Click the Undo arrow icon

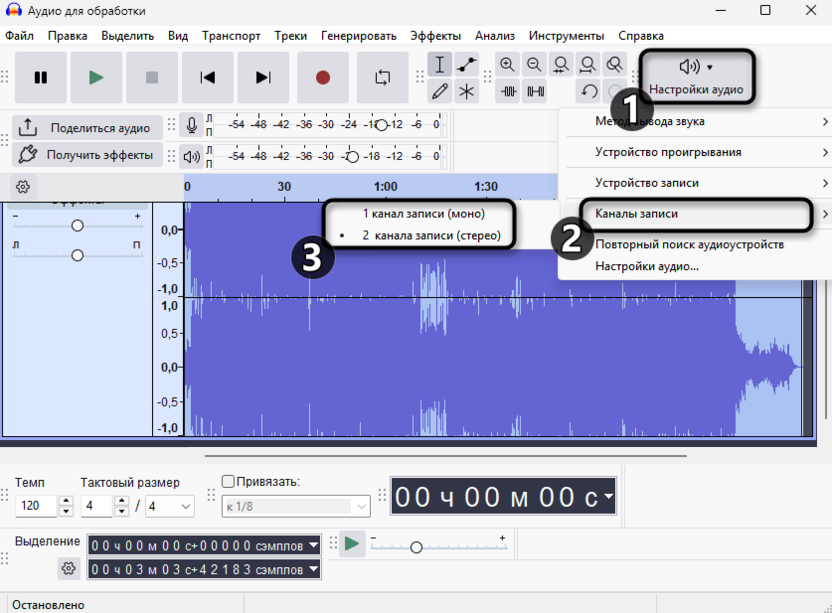588,91
